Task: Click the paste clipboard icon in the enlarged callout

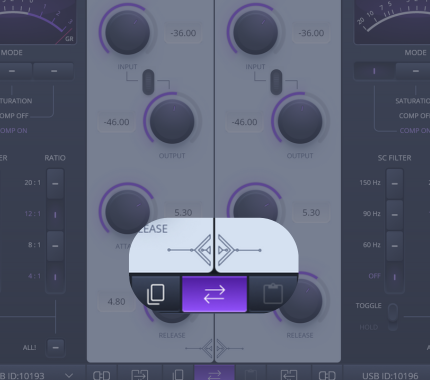Action: pos(273,294)
